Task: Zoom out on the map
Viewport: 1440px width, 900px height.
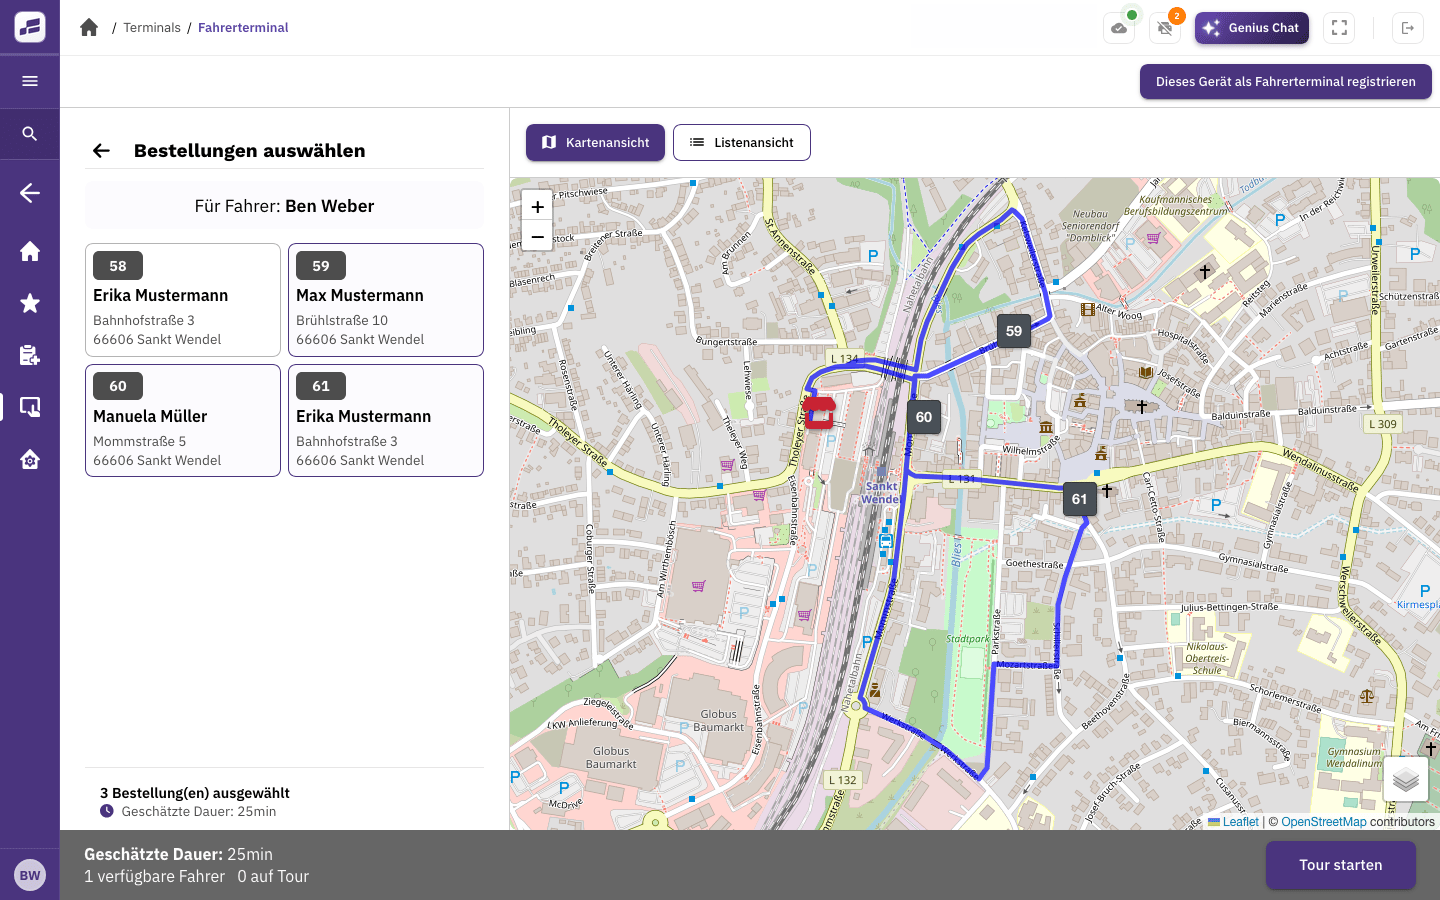Action: [x=537, y=237]
